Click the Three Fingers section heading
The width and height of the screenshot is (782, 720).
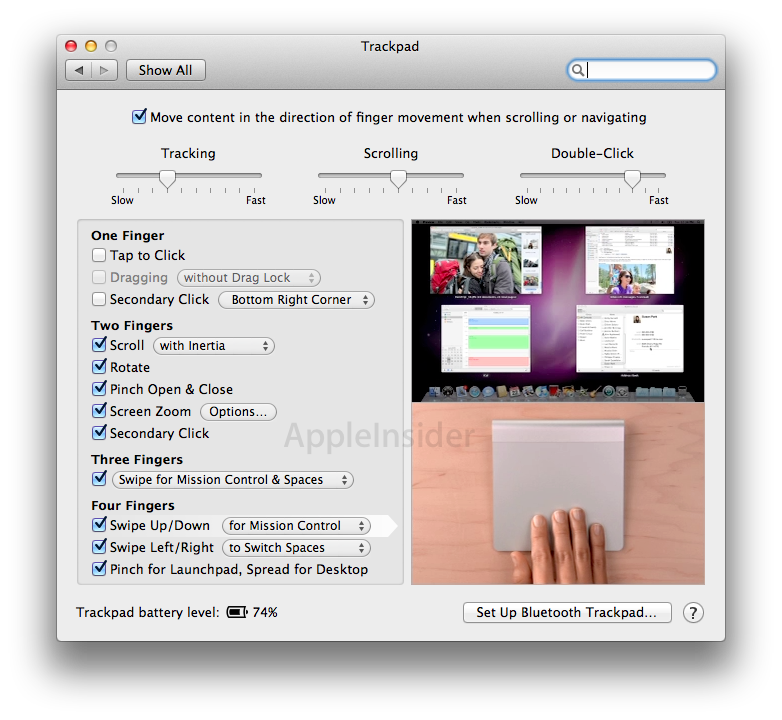137,459
